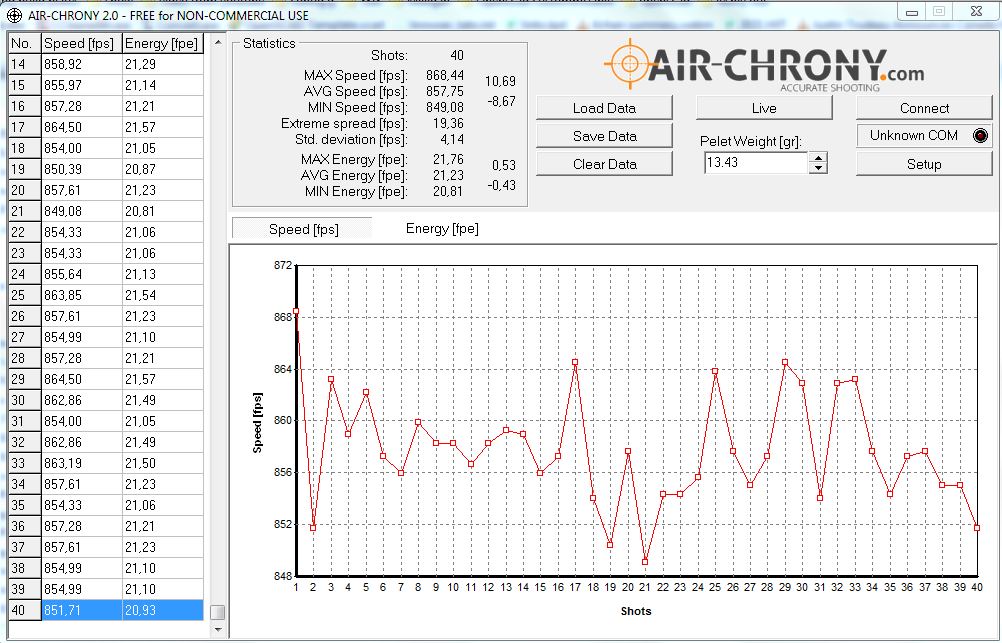
Task: Click MAX Speed value 868,44
Action: tap(445, 75)
